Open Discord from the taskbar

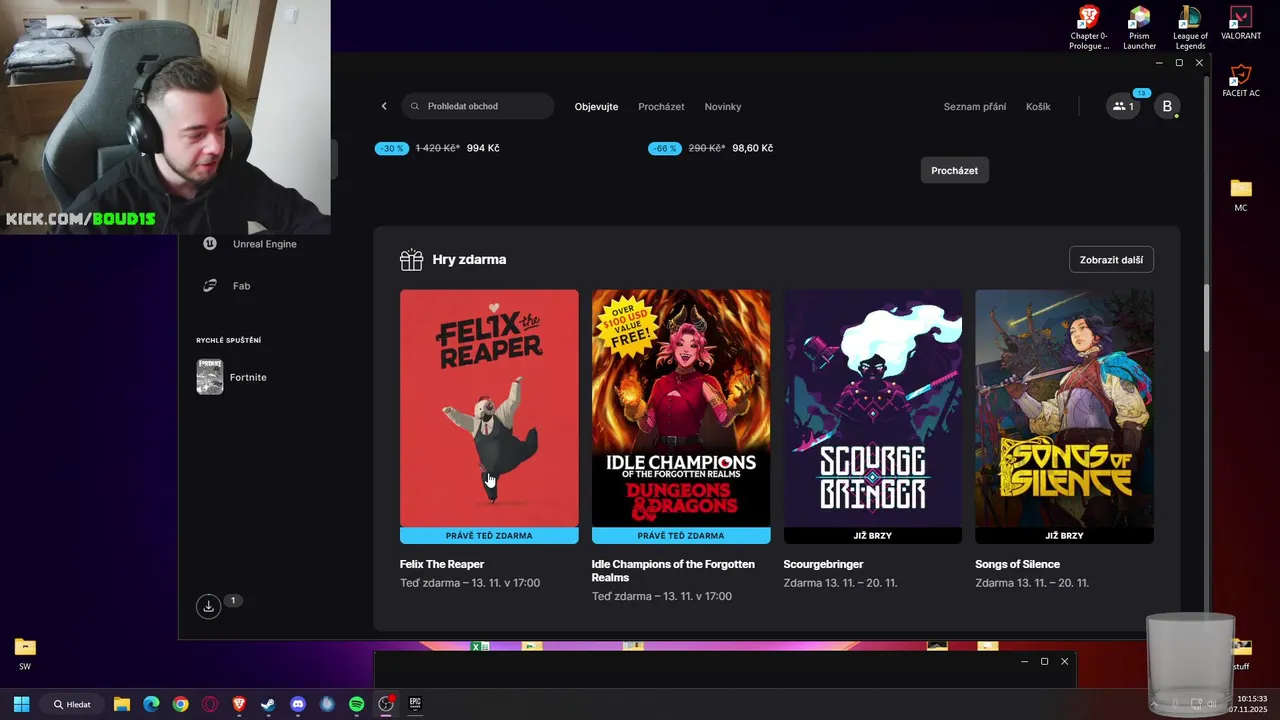click(x=298, y=704)
